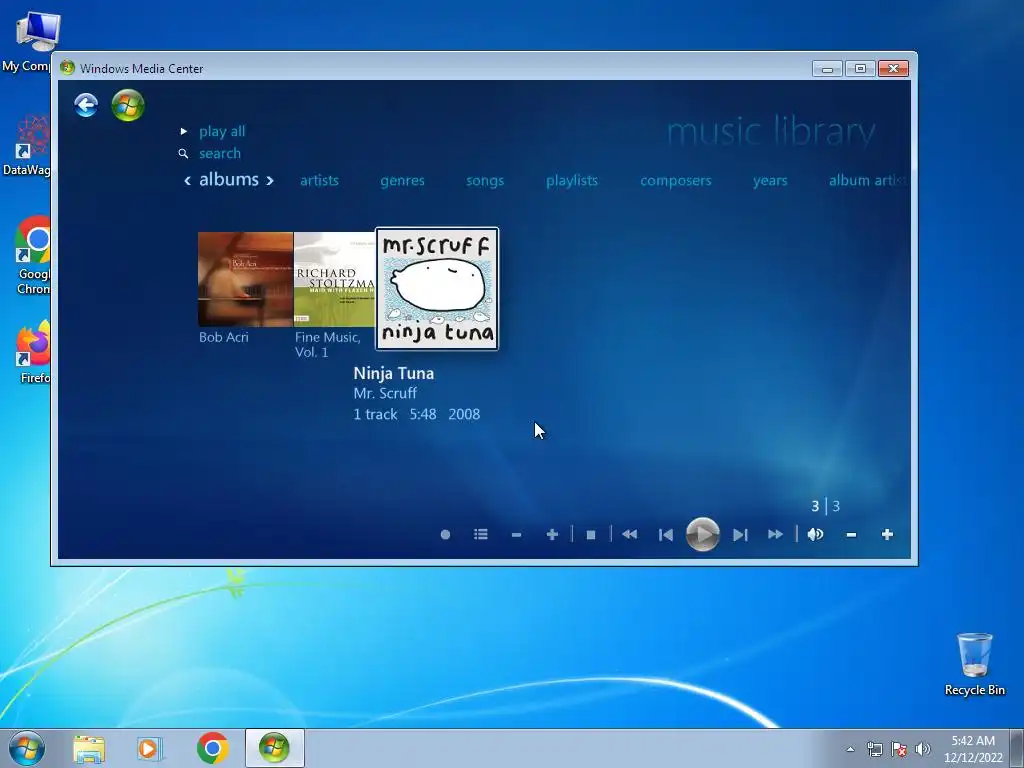Fast forward using double right arrows

pos(775,535)
